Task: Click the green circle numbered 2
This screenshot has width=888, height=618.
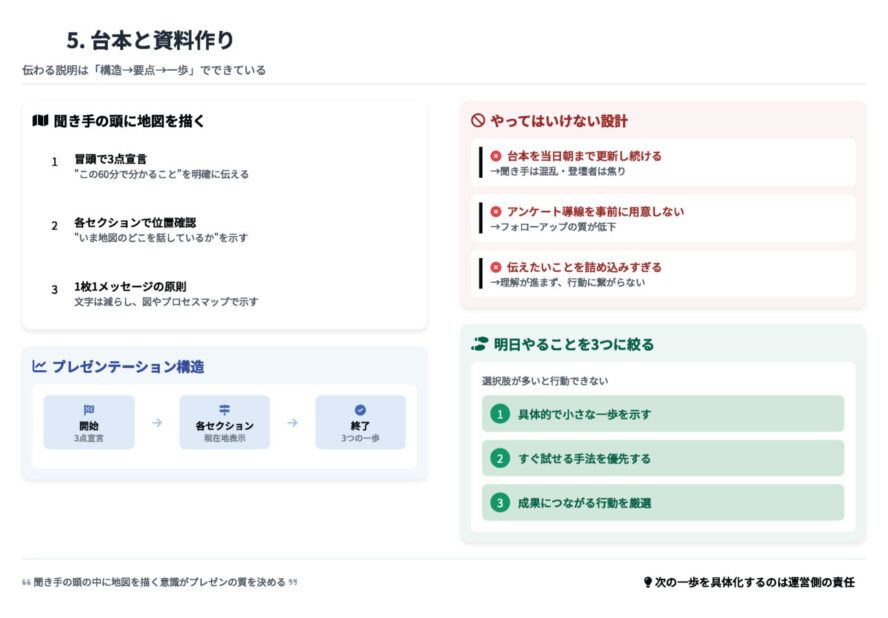Action: coord(499,459)
